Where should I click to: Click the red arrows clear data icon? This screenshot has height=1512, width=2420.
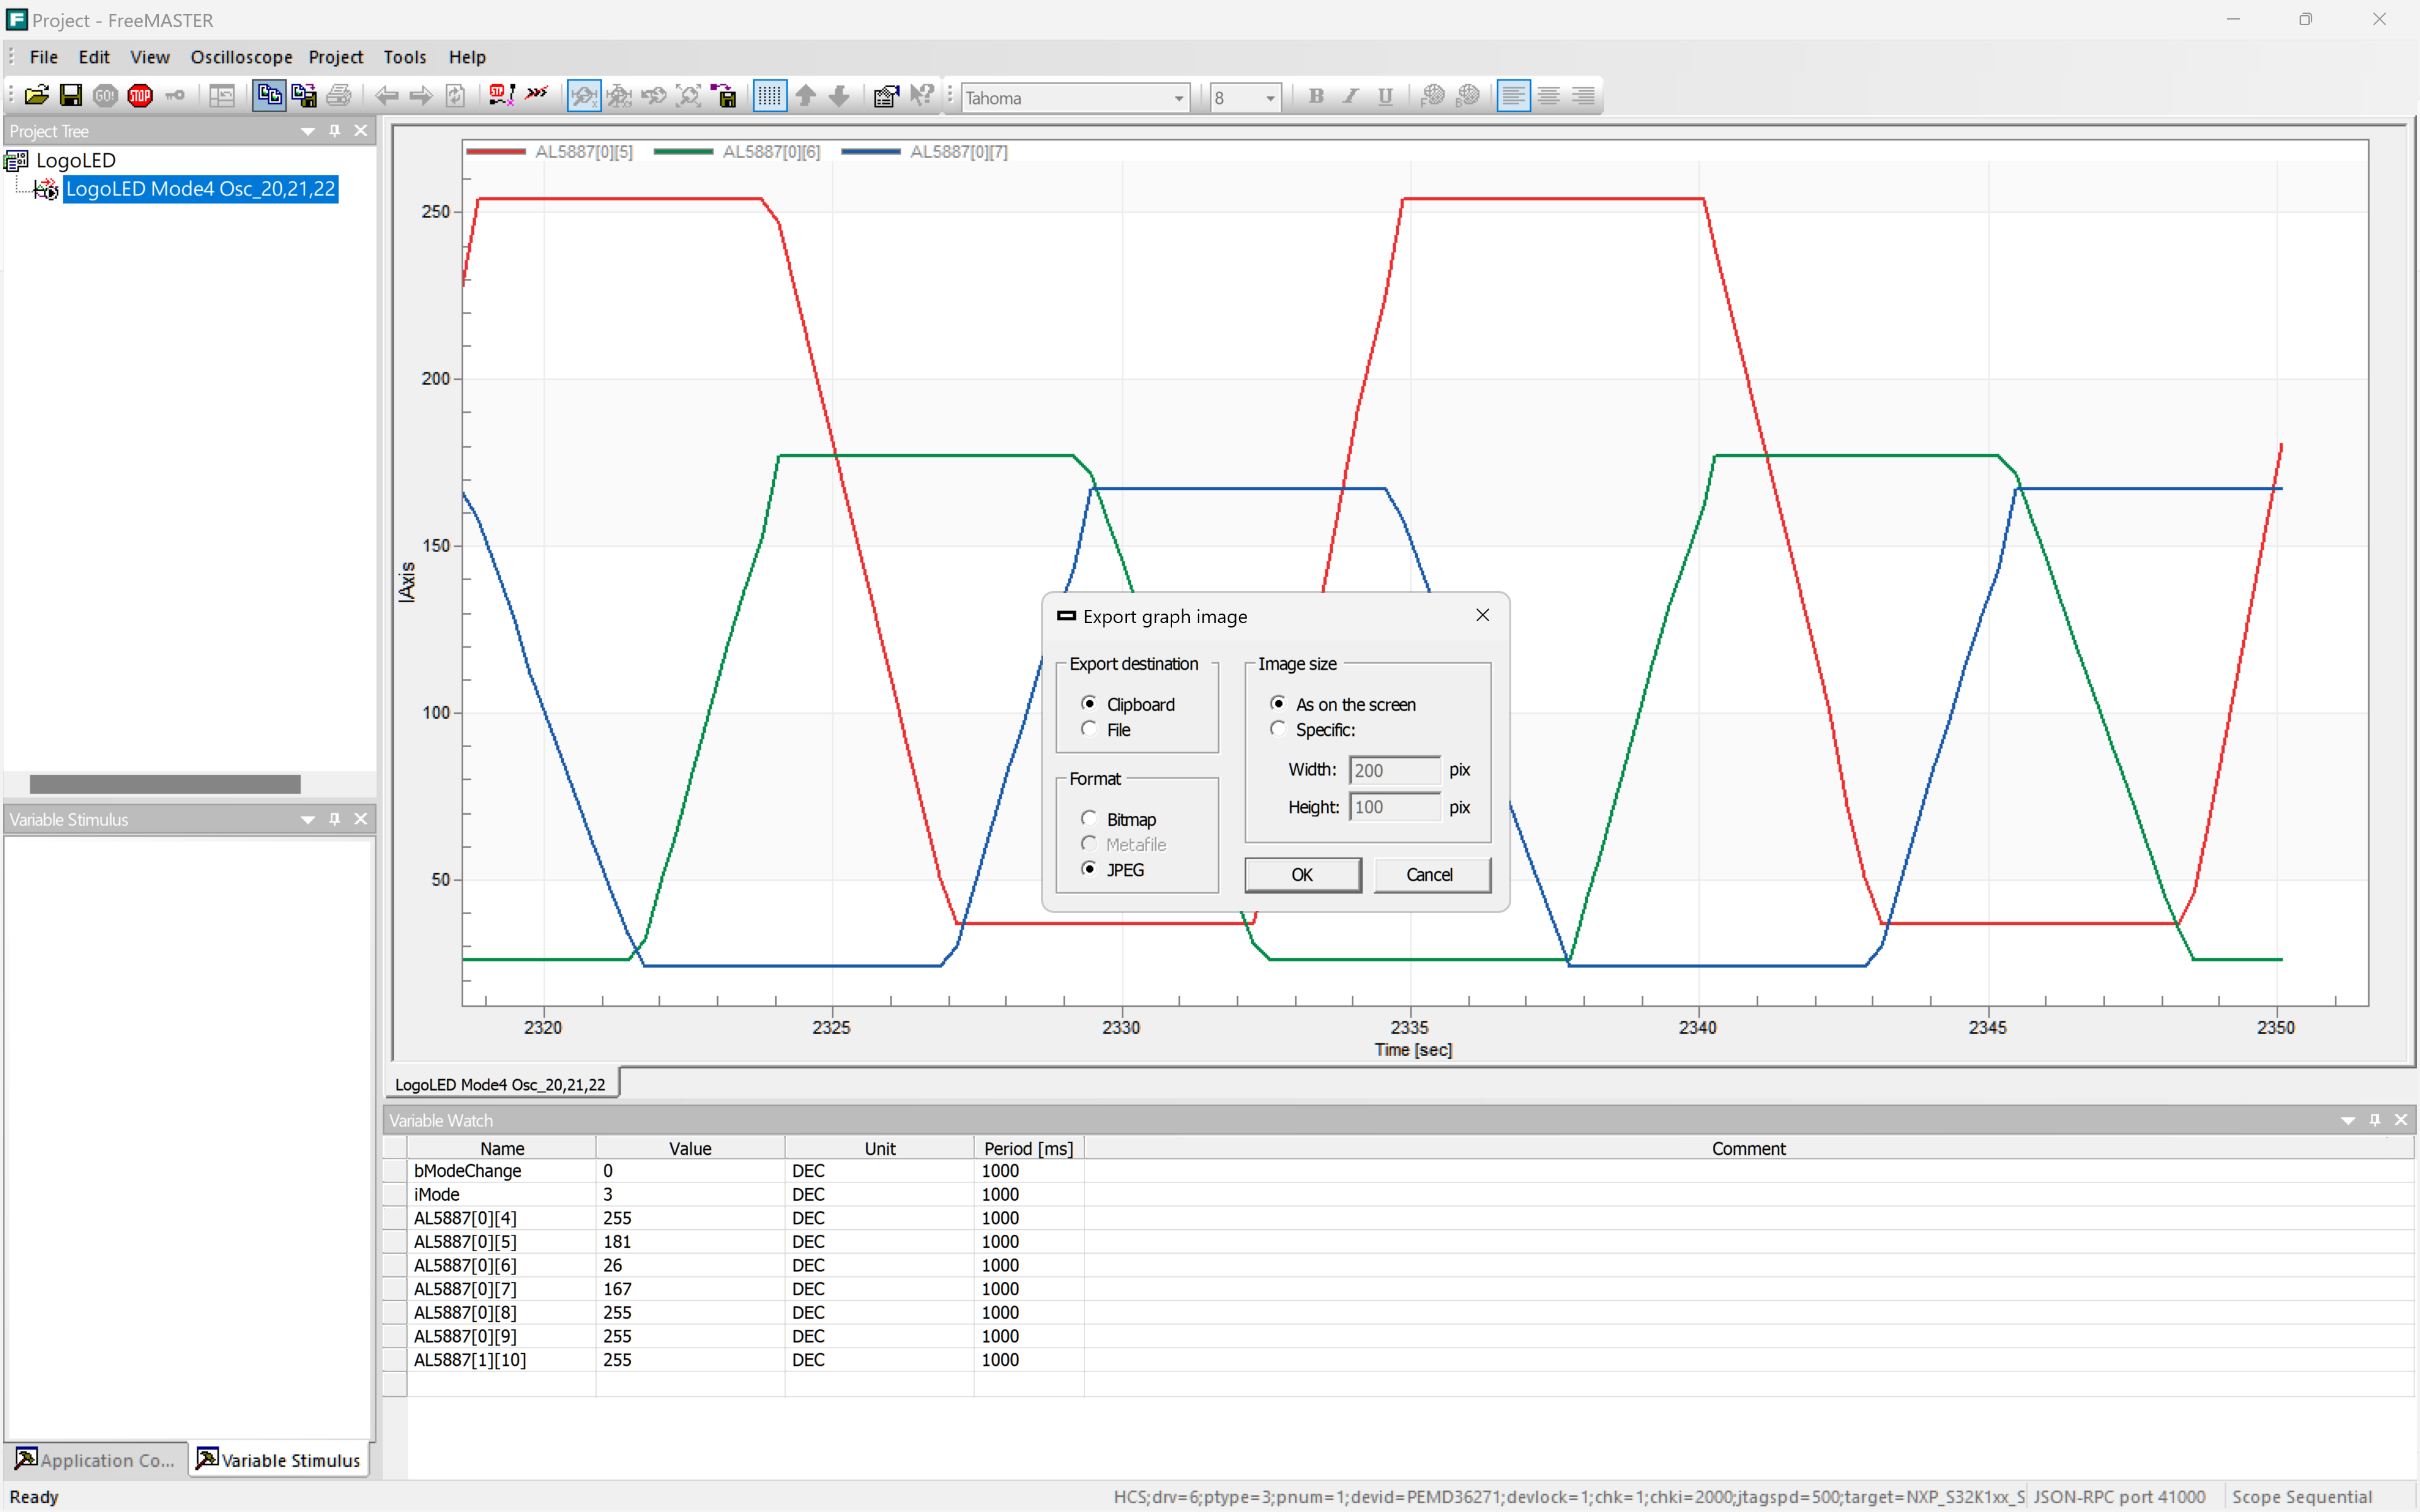[x=537, y=94]
